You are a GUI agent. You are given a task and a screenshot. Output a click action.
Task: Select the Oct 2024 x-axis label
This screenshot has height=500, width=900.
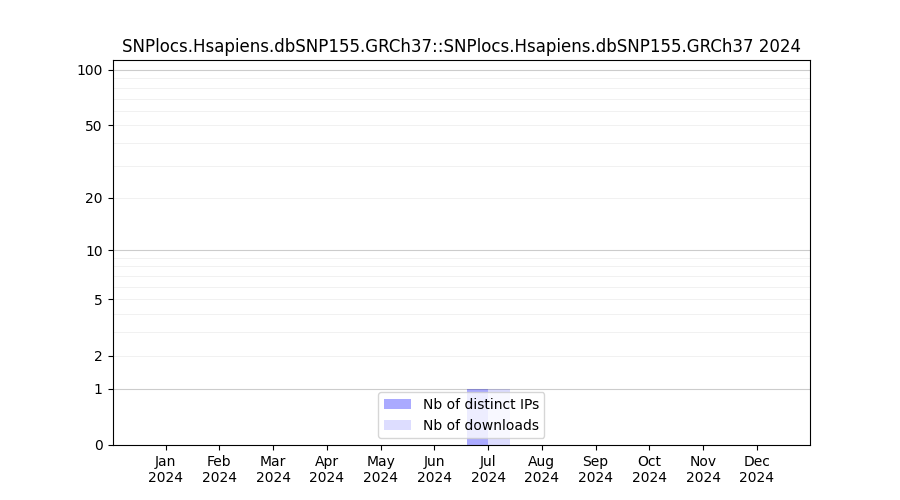point(649,469)
